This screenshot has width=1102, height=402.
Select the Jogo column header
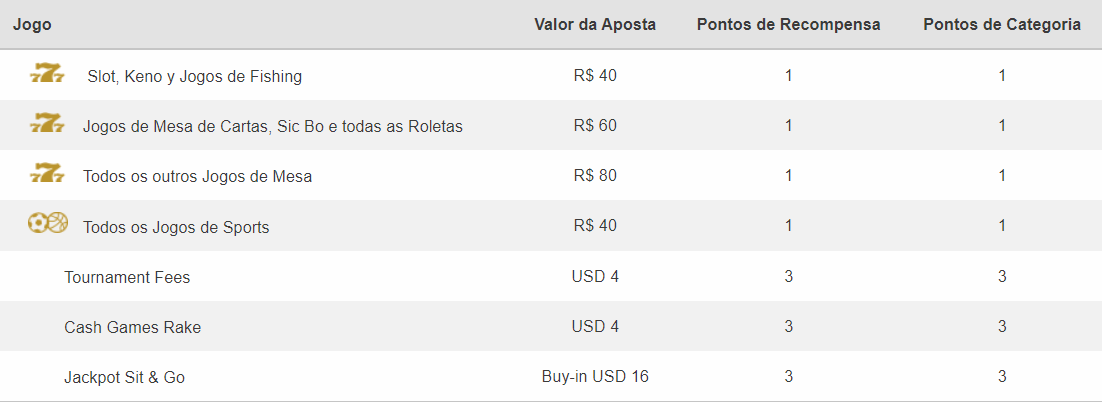[32, 25]
